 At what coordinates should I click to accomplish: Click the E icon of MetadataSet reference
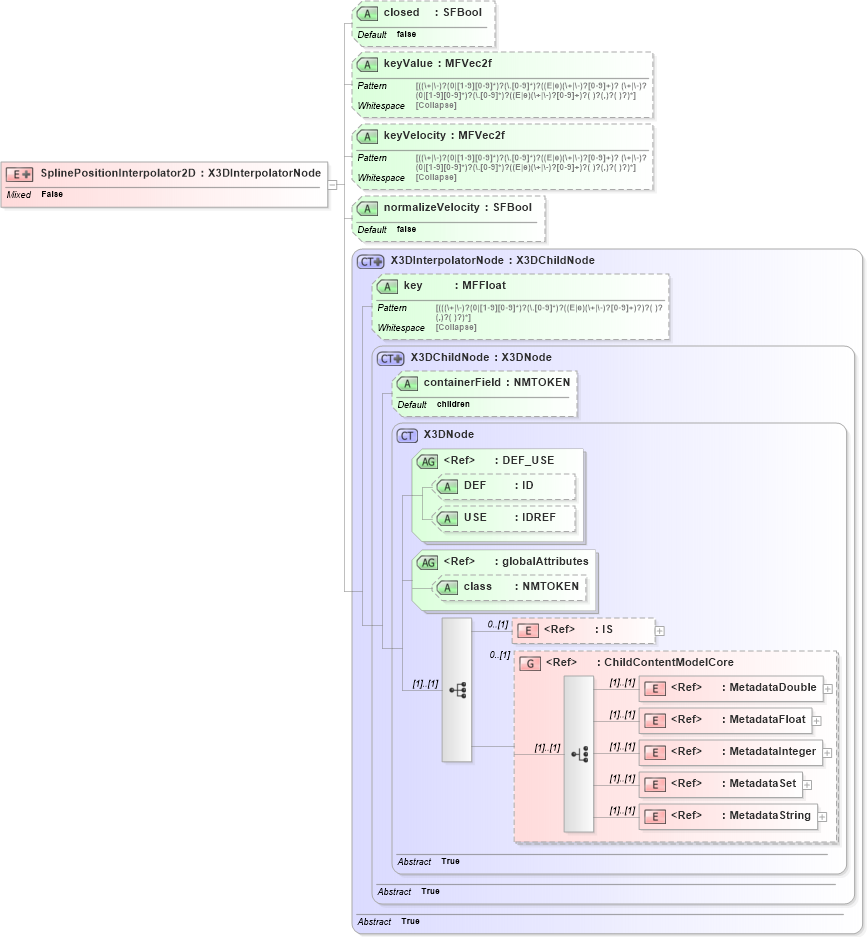coord(655,785)
